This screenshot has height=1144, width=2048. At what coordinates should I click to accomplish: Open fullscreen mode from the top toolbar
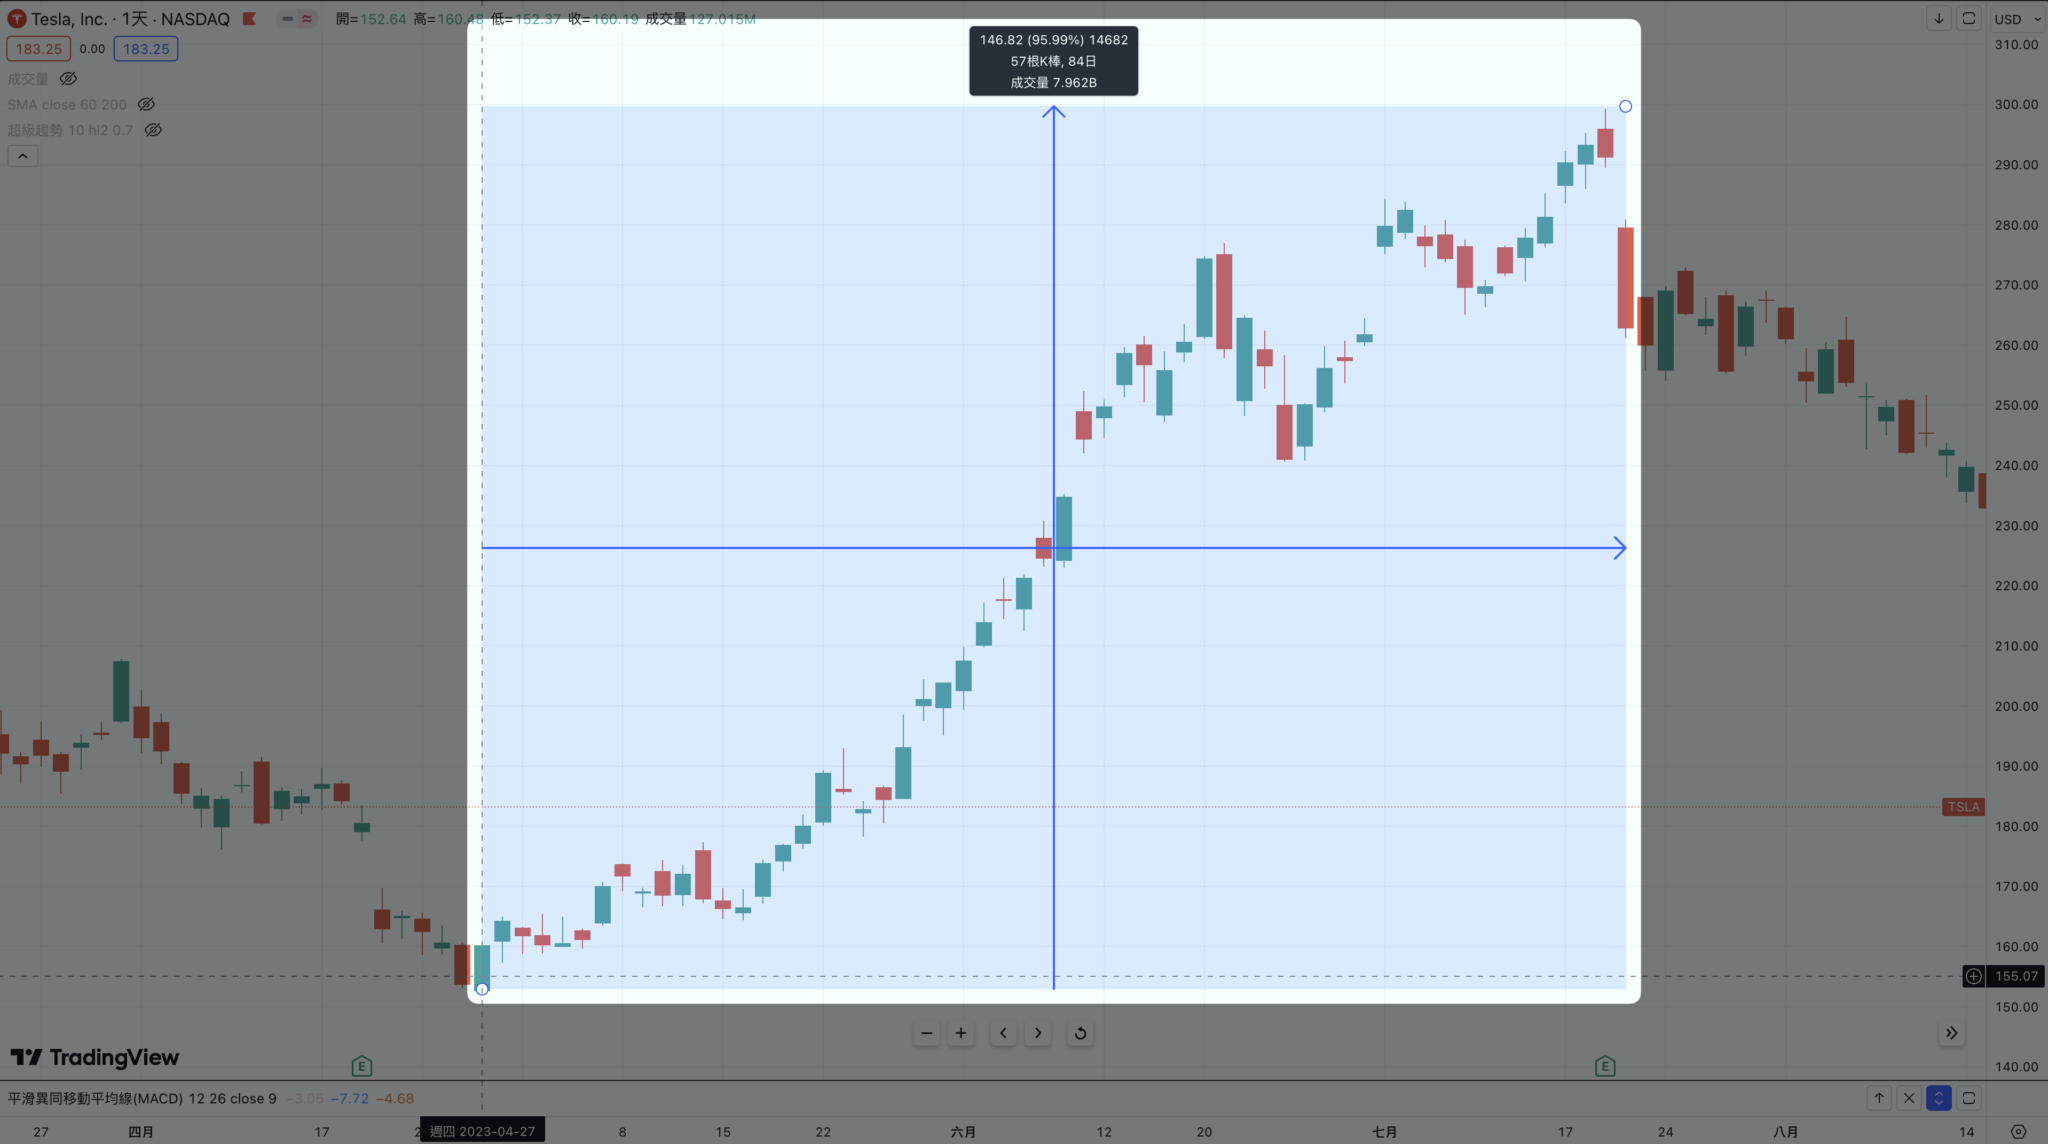click(x=1970, y=18)
